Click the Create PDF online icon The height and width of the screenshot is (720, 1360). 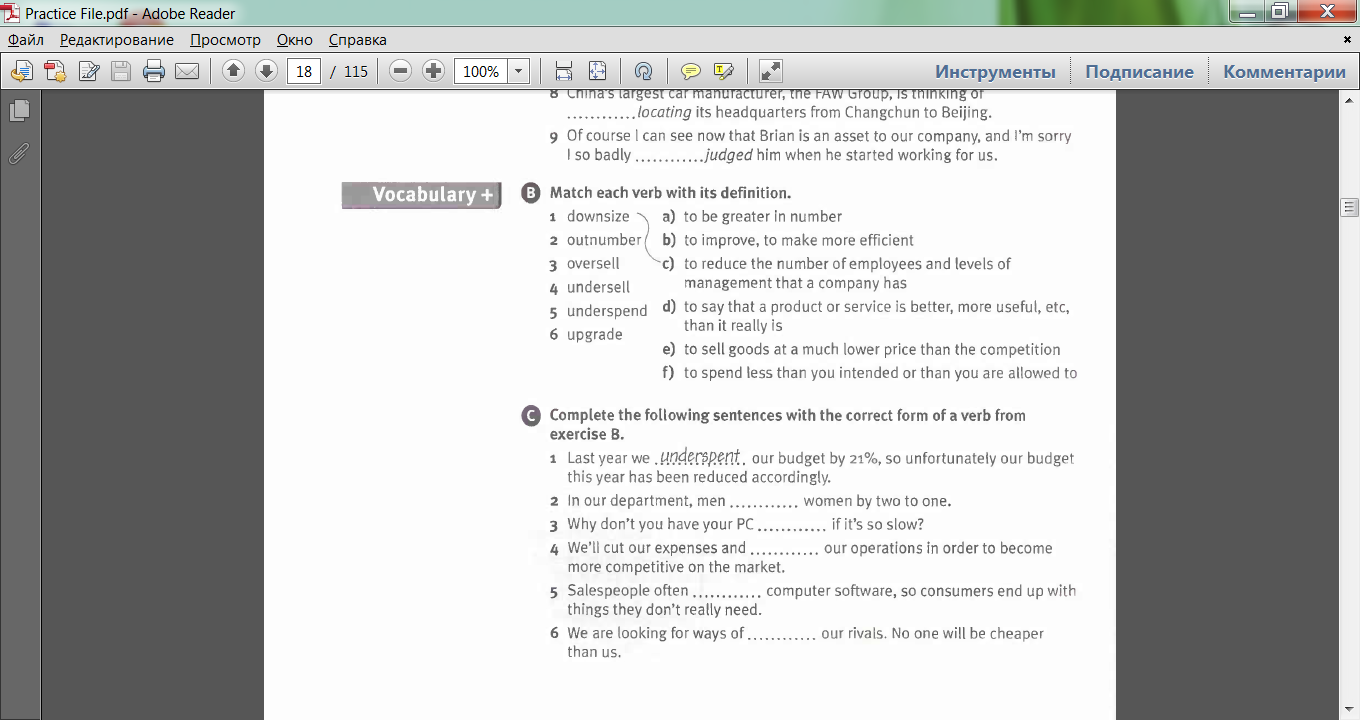tap(55, 71)
